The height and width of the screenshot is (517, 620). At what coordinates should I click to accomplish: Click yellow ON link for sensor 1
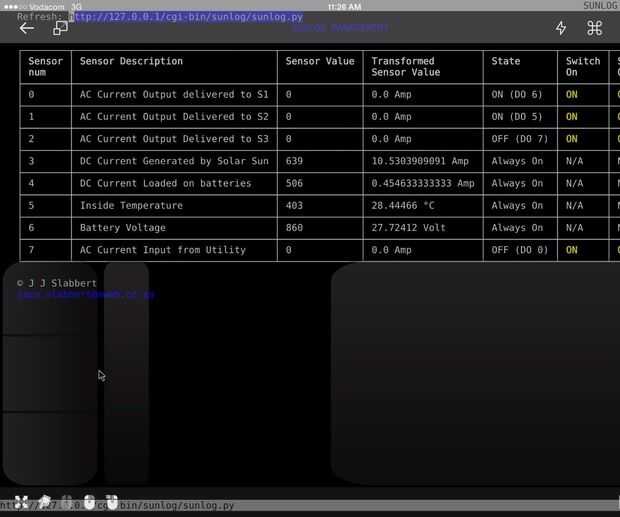click(571, 117)
